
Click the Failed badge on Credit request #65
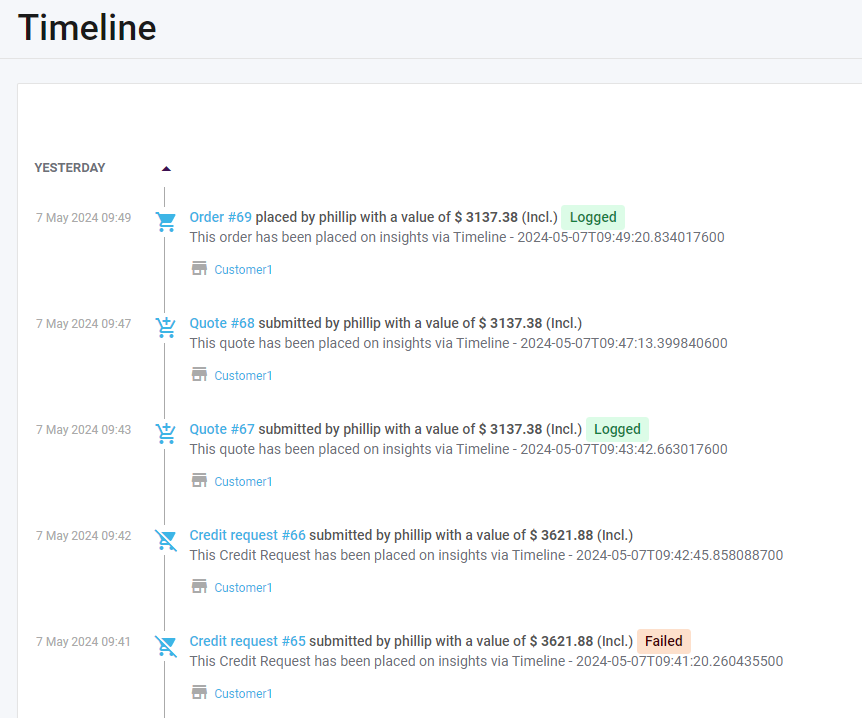[x=663, y=641]
